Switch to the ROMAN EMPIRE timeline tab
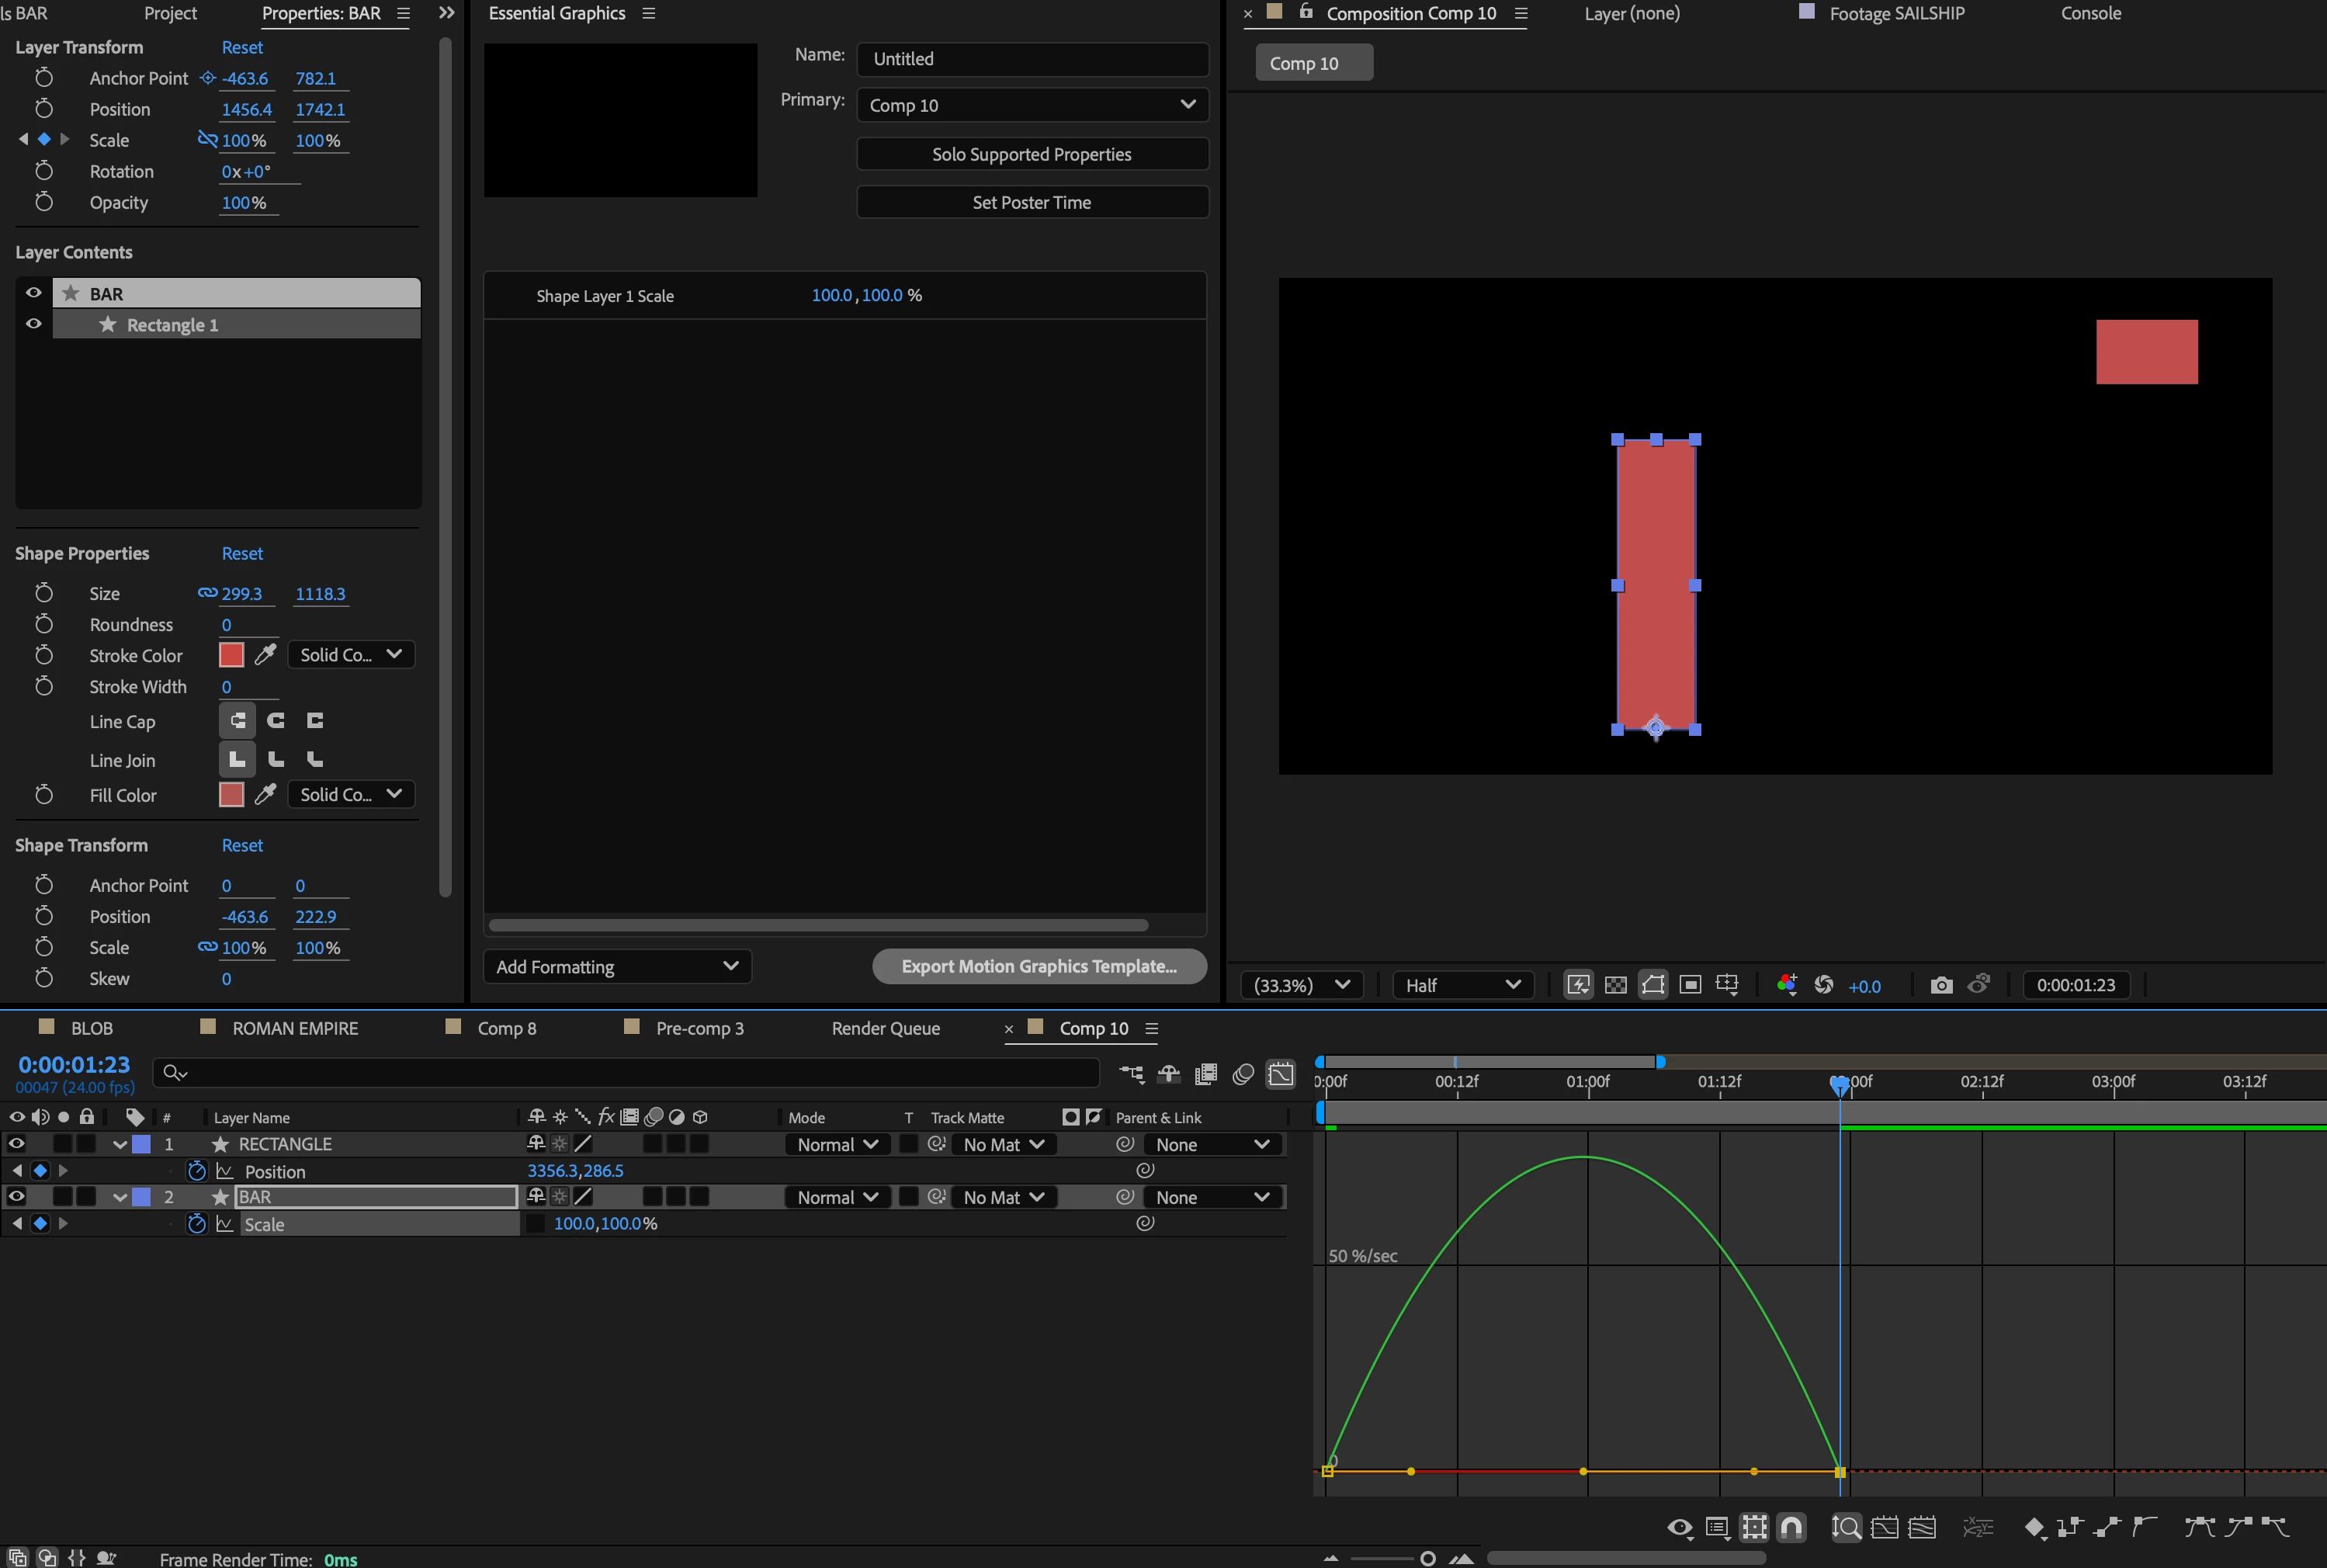Image resolution: width=2327 pixels, height=1568 pixels. tap(294, 1028)
